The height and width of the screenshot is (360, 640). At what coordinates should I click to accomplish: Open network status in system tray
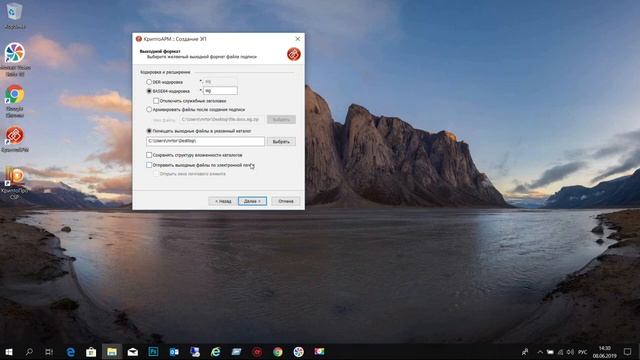[560, 352]
